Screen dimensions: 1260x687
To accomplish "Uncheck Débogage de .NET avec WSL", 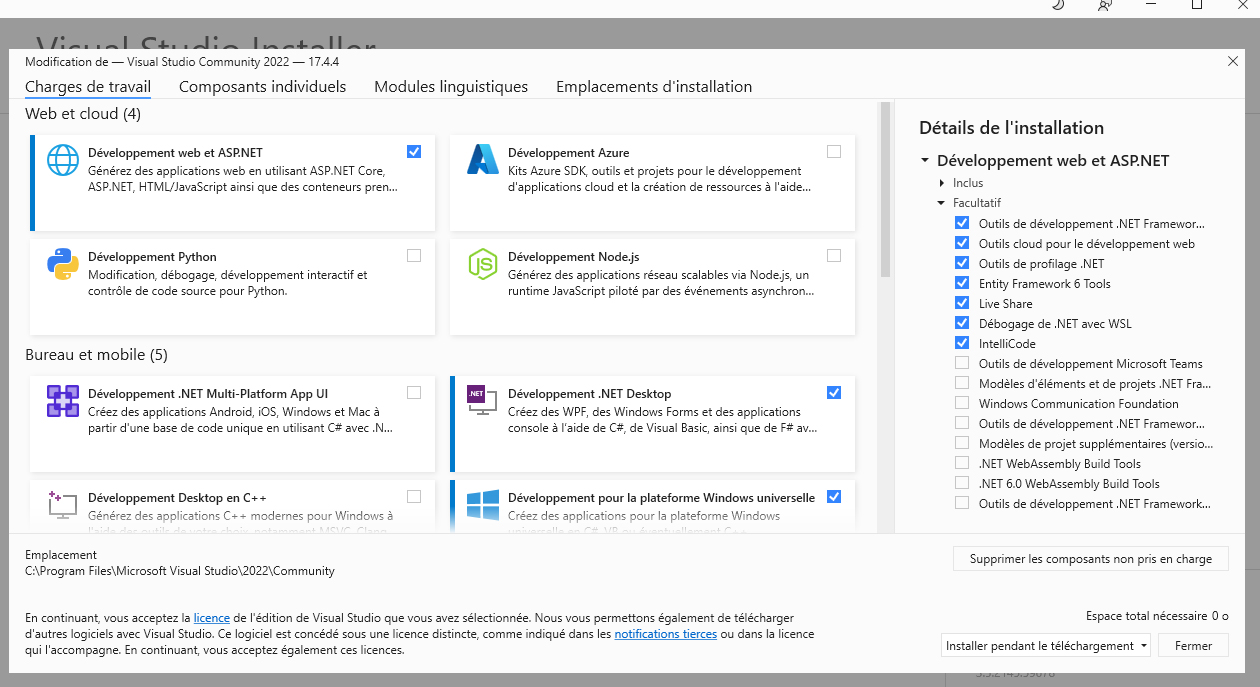I will [962, 323].
